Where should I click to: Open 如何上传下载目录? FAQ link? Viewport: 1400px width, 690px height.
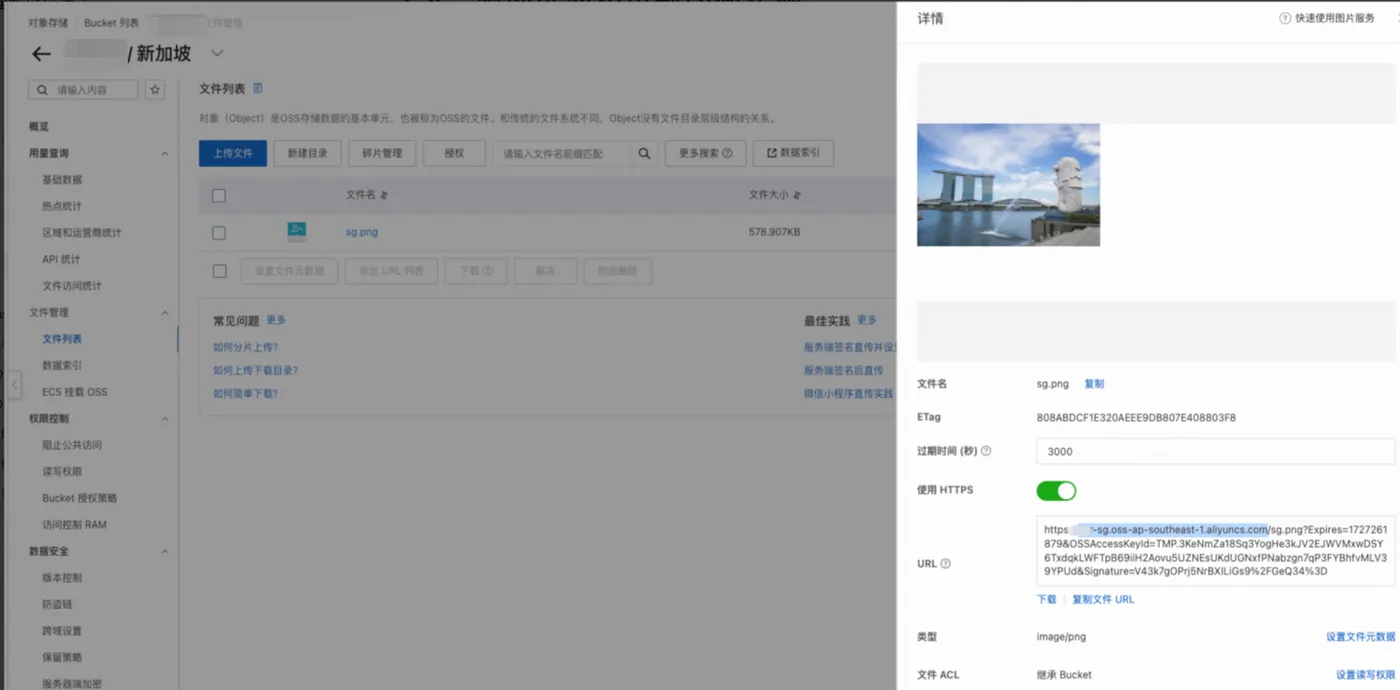click(255, 370)
